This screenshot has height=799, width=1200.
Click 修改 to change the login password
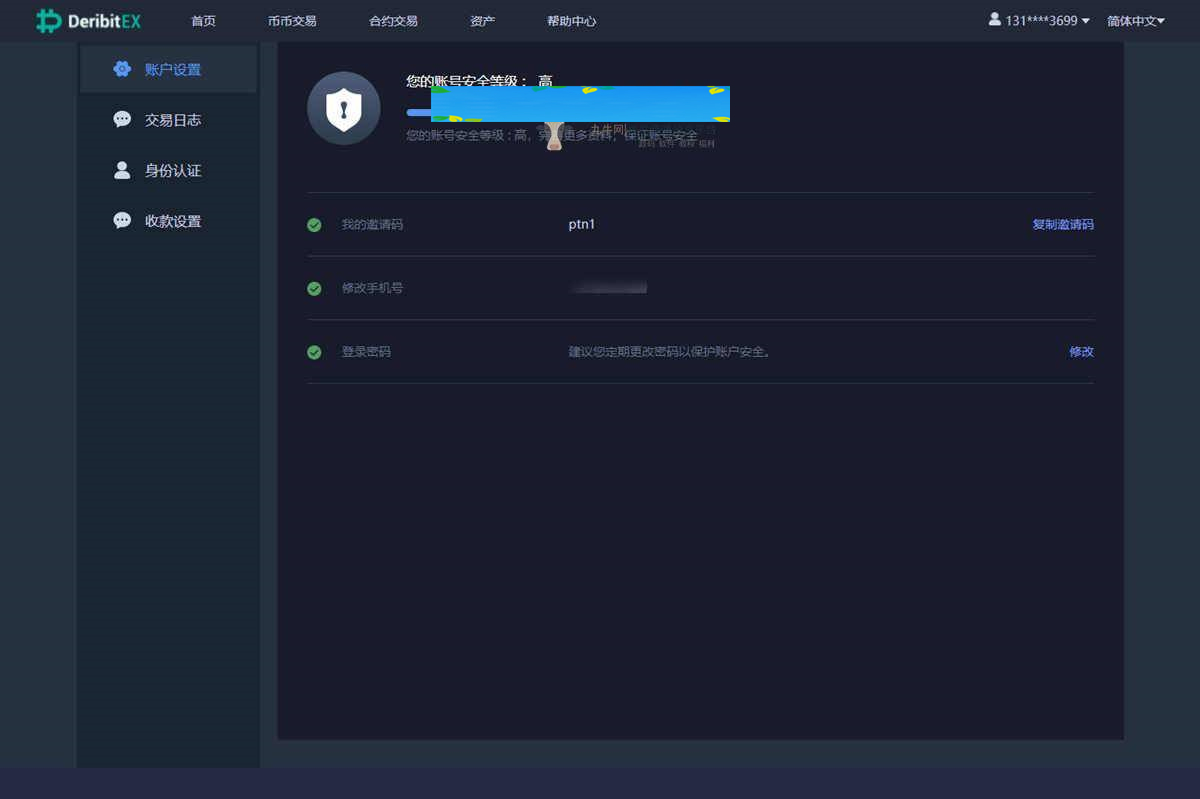coord(1081,352)
